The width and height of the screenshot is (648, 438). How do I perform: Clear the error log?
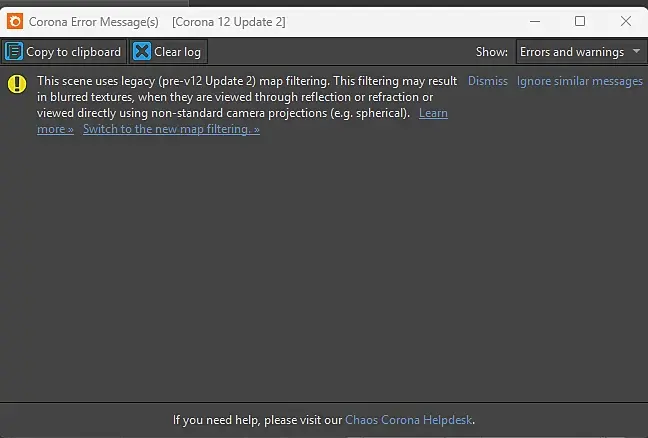pos(167,52)
